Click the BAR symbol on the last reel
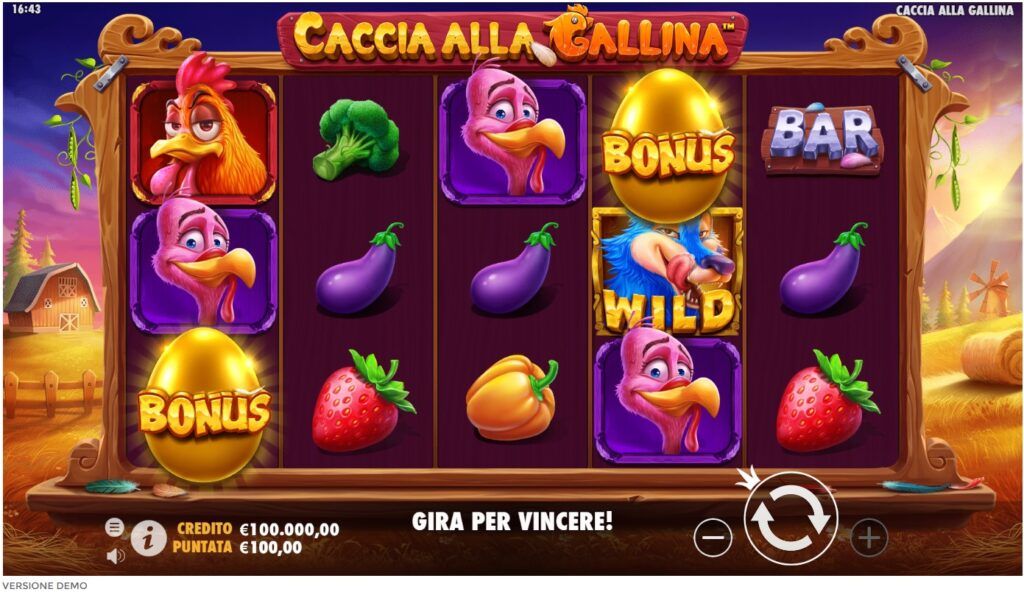The image size is (1024, 595). pos(821,138)
